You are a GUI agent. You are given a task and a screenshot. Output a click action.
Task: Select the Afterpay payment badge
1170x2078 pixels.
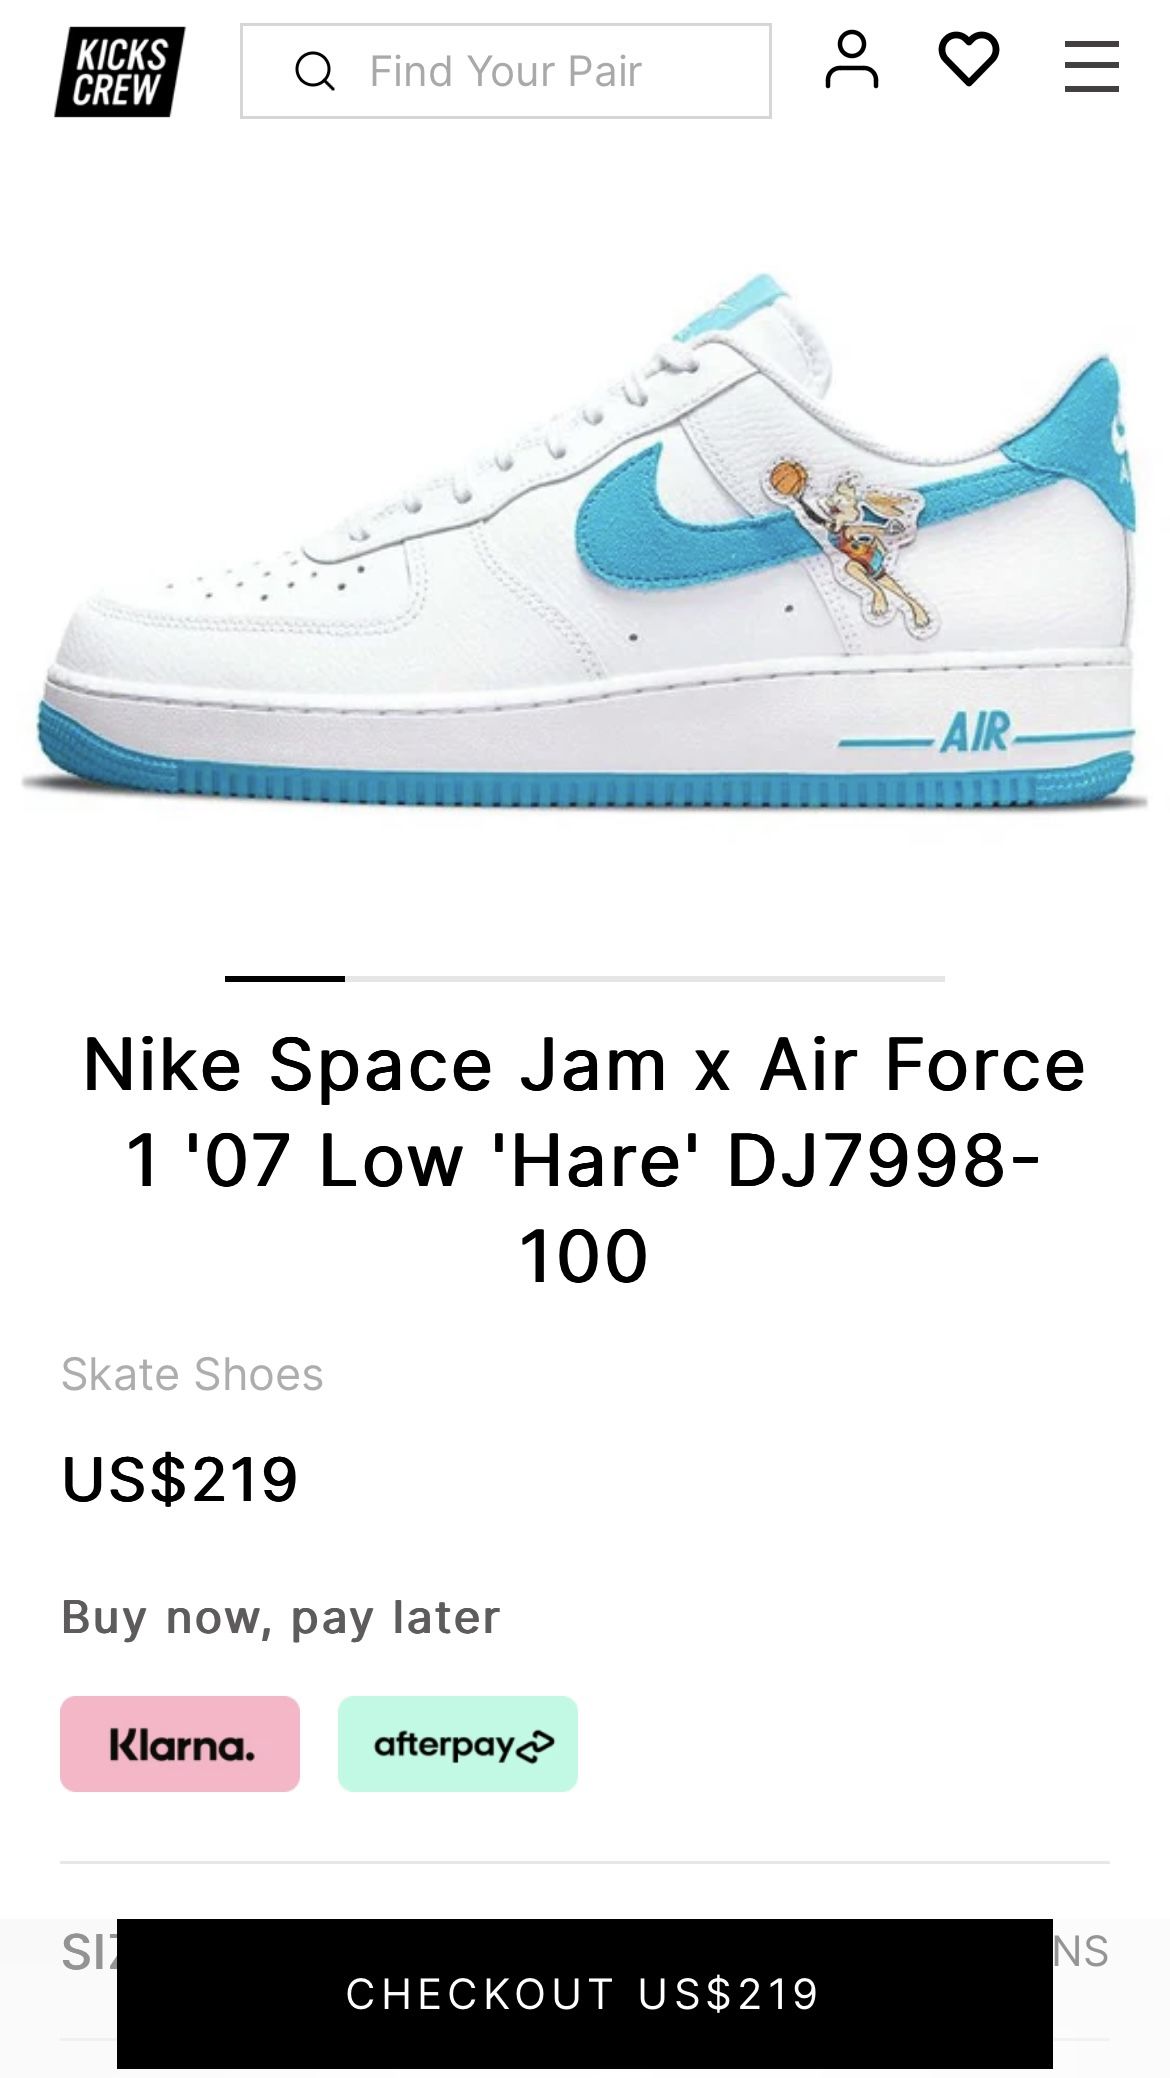click(x=458, y=1743)
